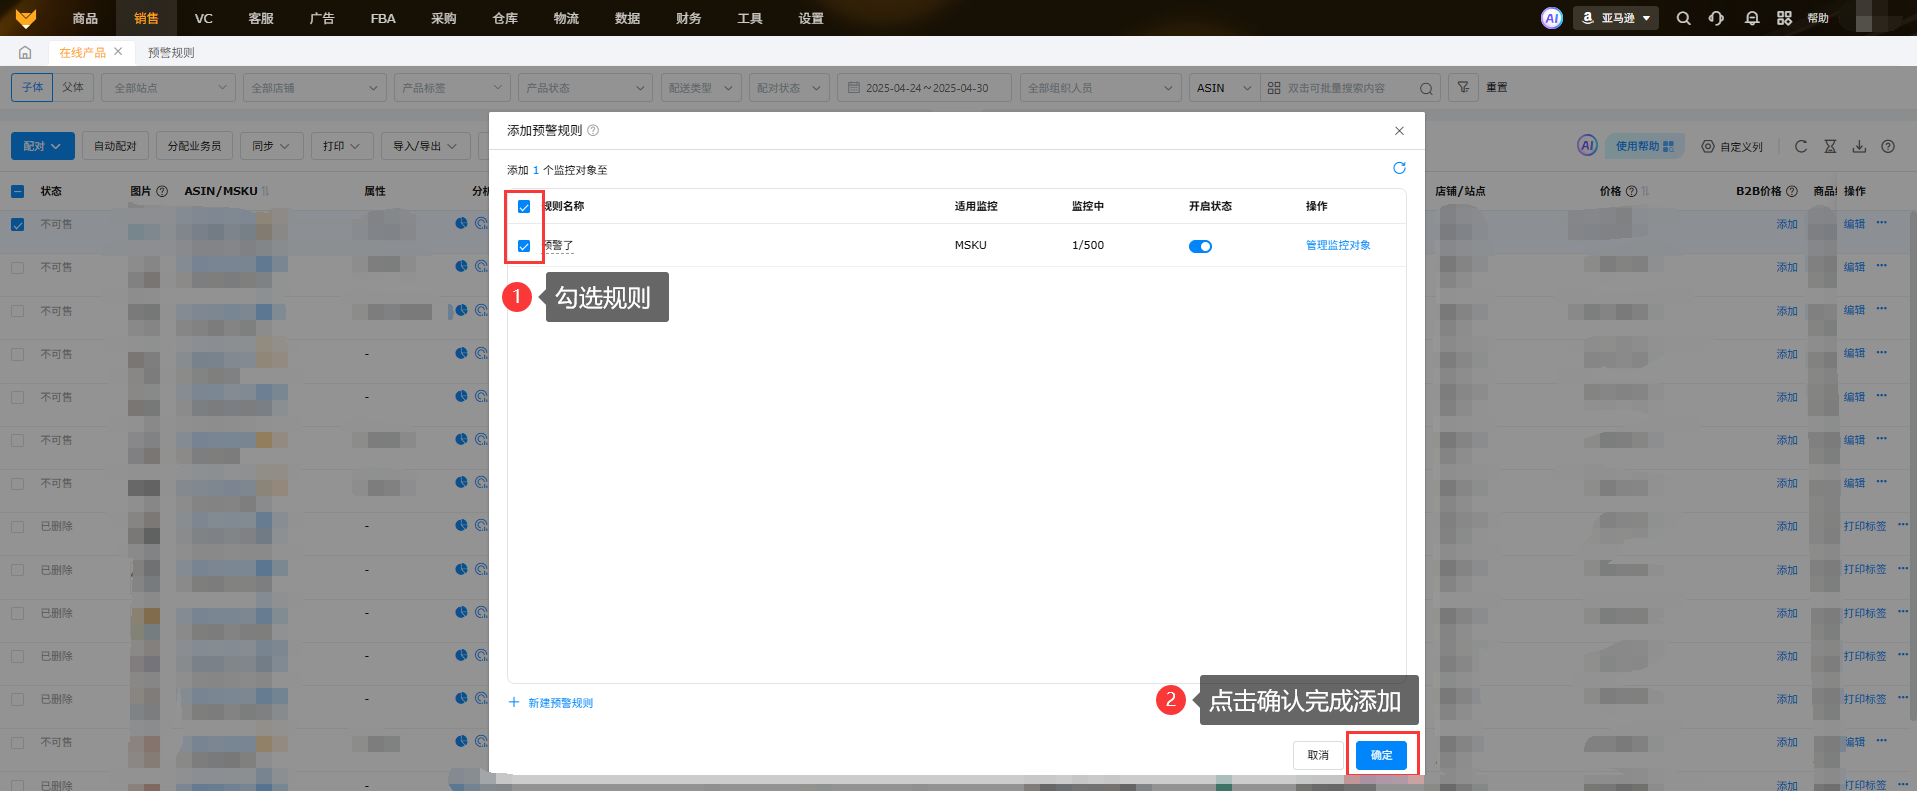The width and height of the screenshot is (1917, 791).
Task: Expand the 打印 dropdown button
Action: coord(342,146)
